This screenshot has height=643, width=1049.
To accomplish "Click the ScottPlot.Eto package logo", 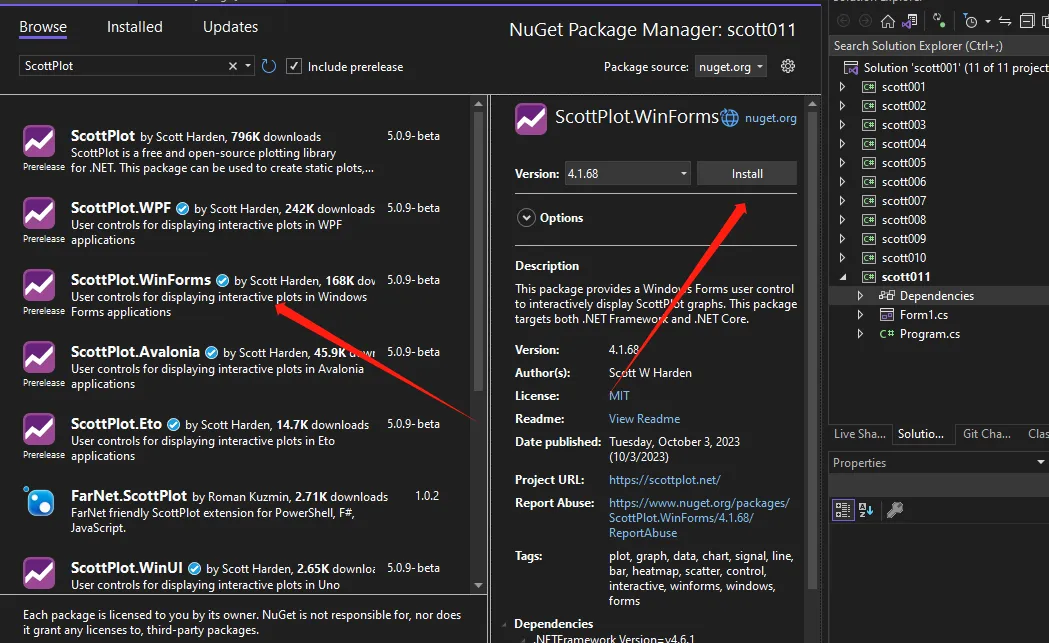I will pyautogui.click(x=39, y=430).
